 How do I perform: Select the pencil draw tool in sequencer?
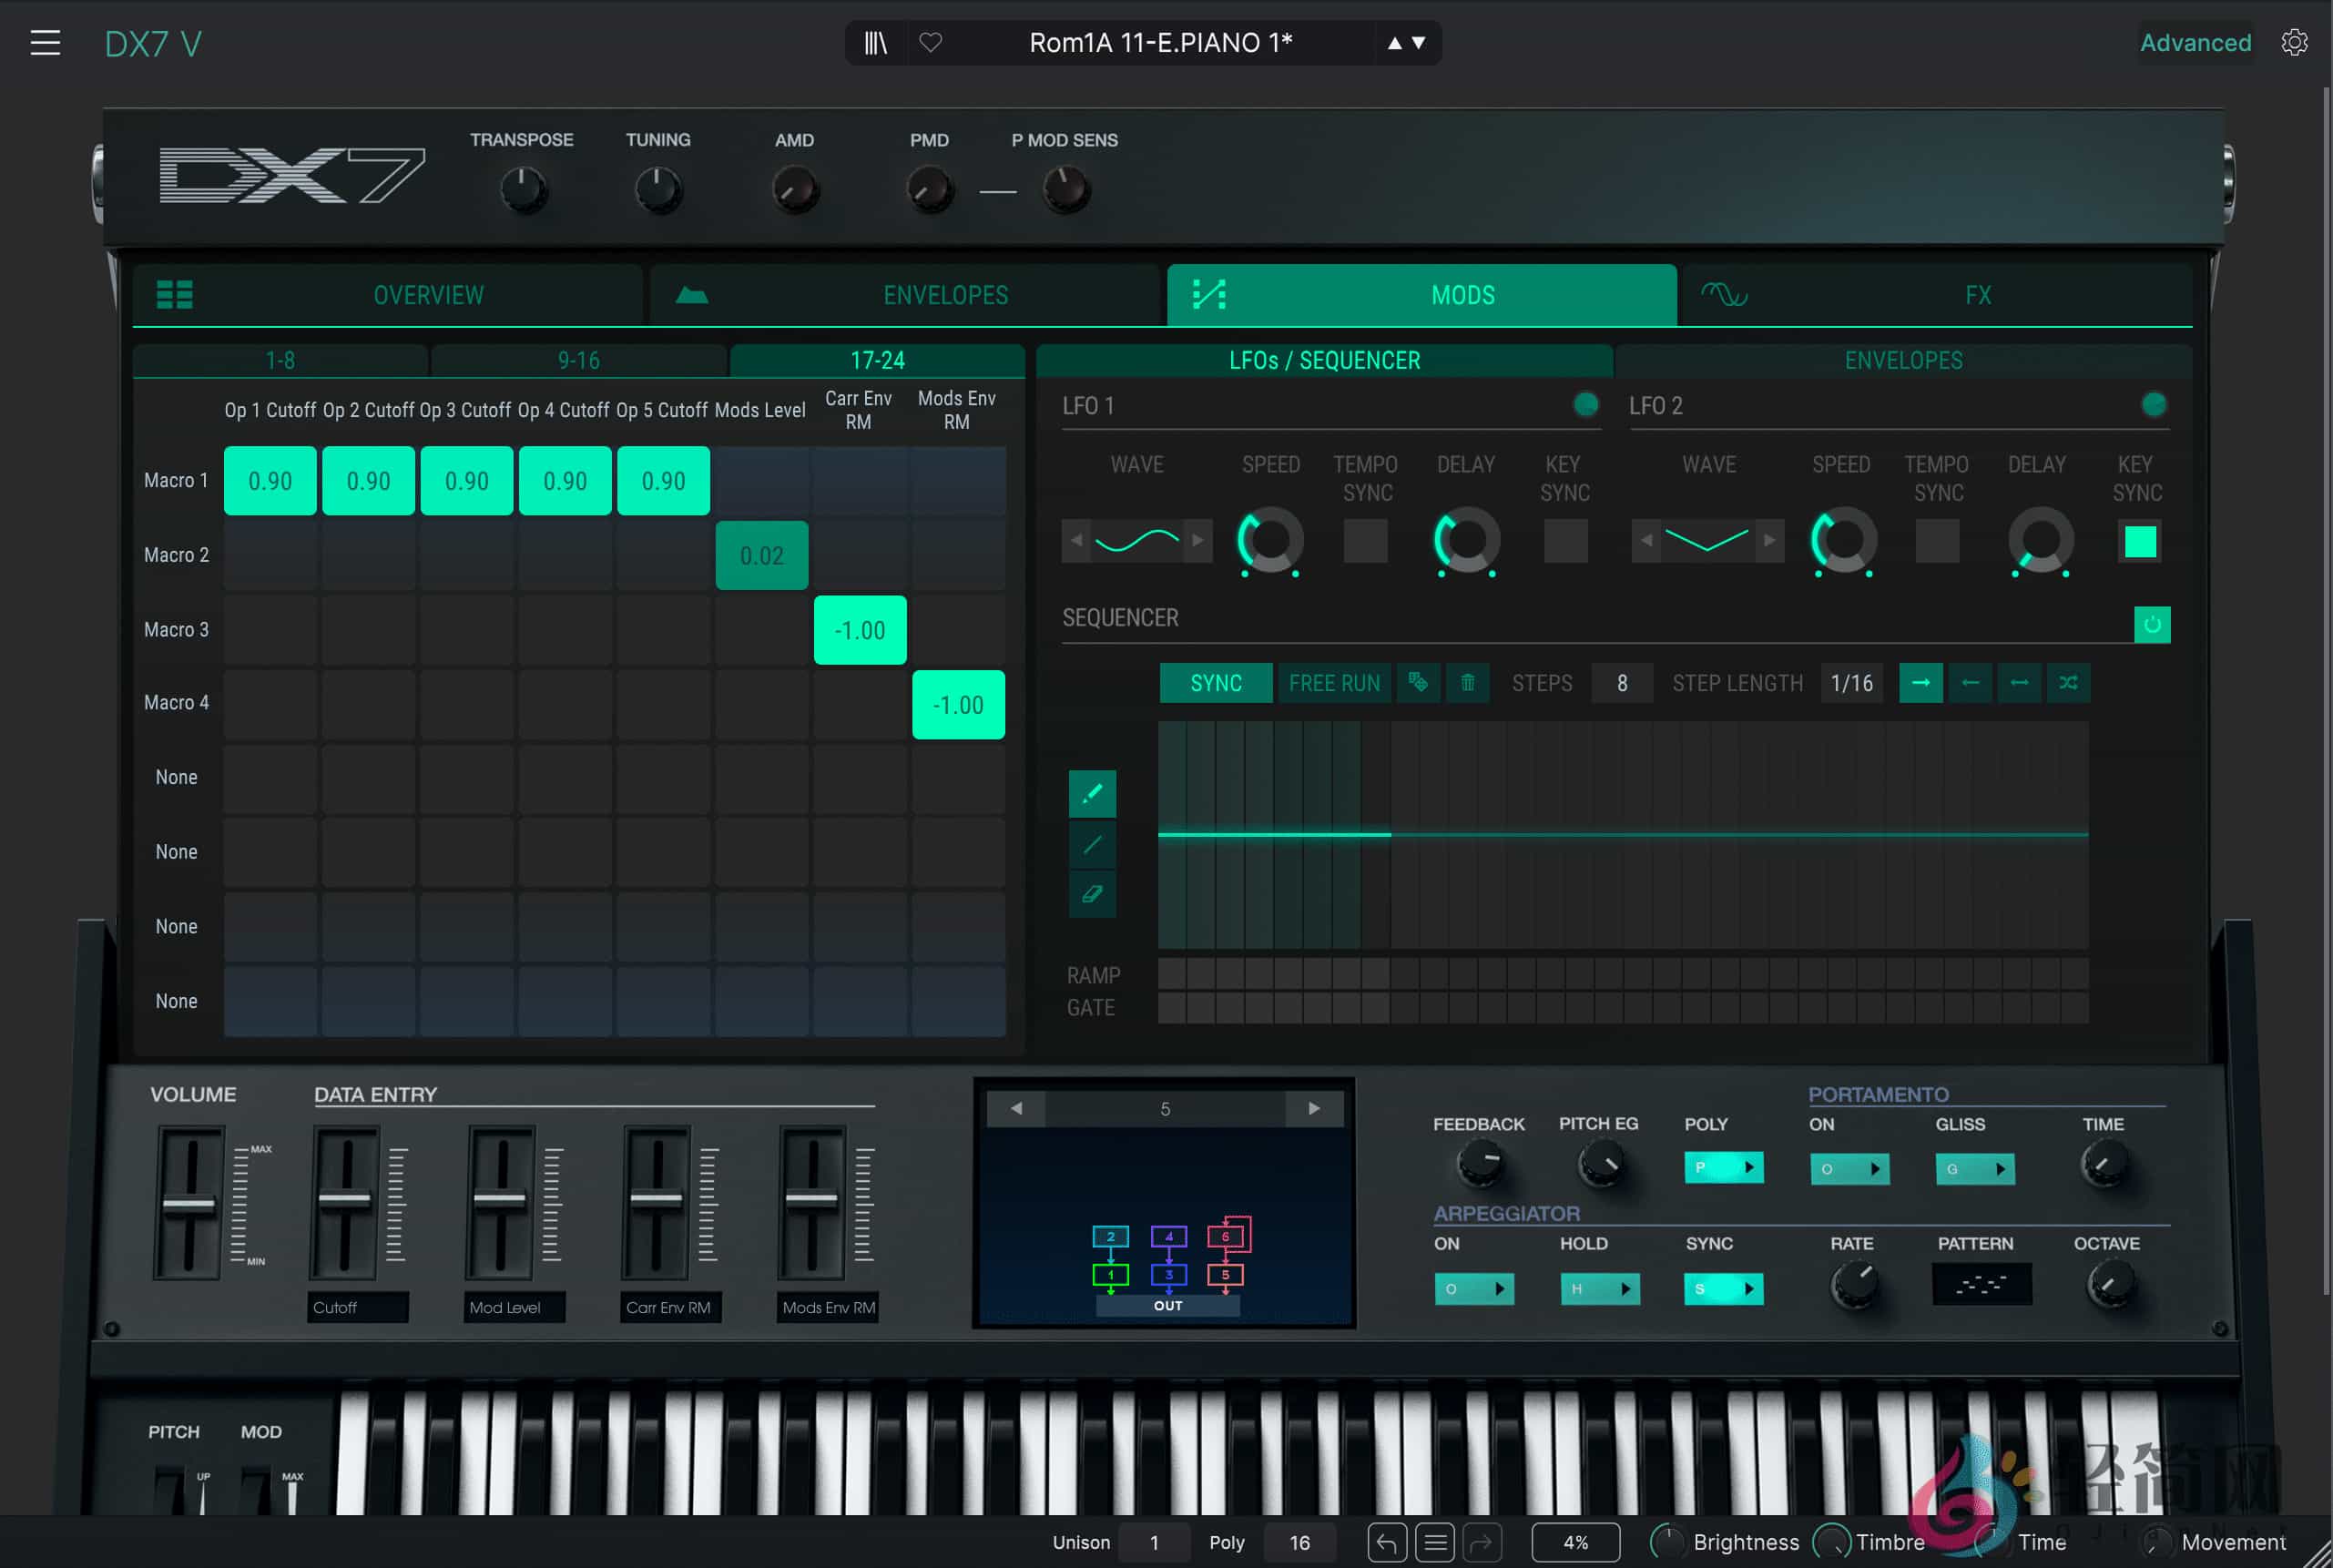tap(1093, 793)
